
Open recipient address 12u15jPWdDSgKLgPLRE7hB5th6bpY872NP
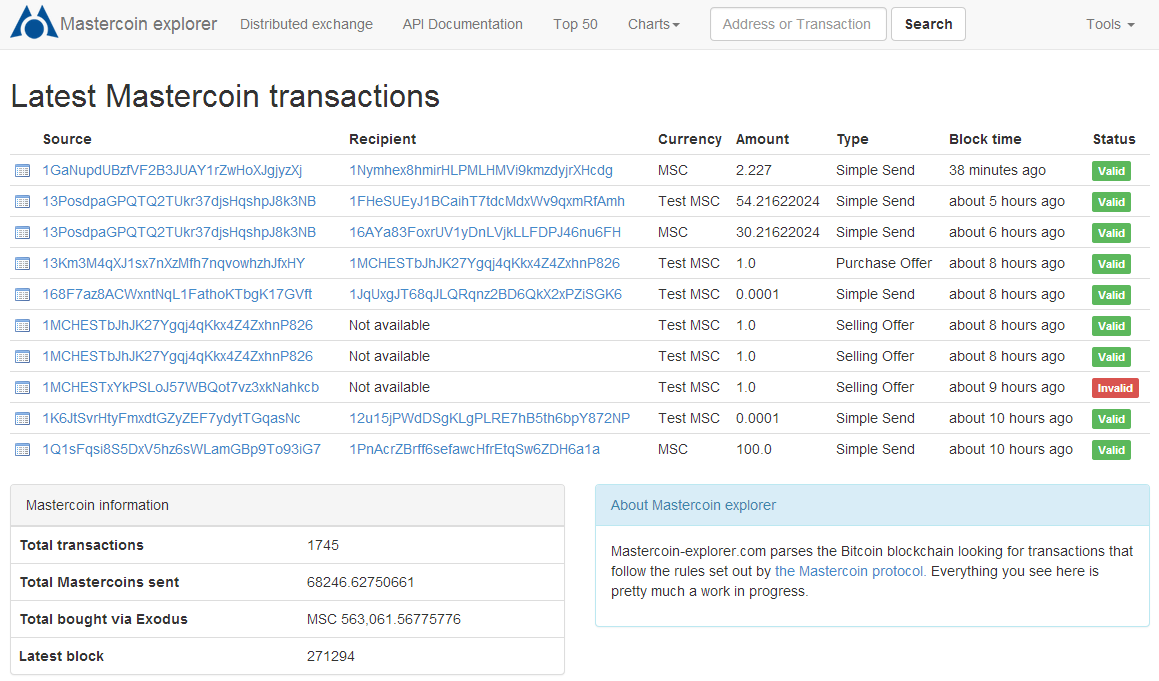point(489,419)
